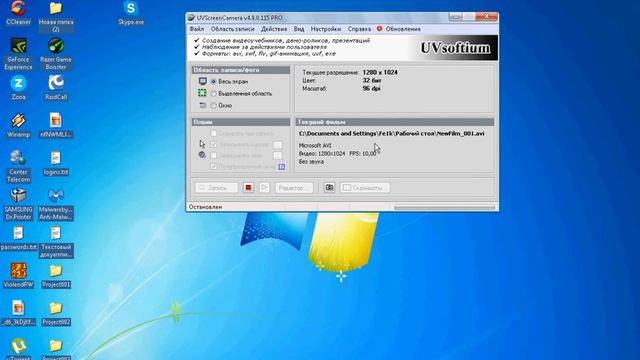
Task: Select the Project001 folder icon
Action: (56, 276)
